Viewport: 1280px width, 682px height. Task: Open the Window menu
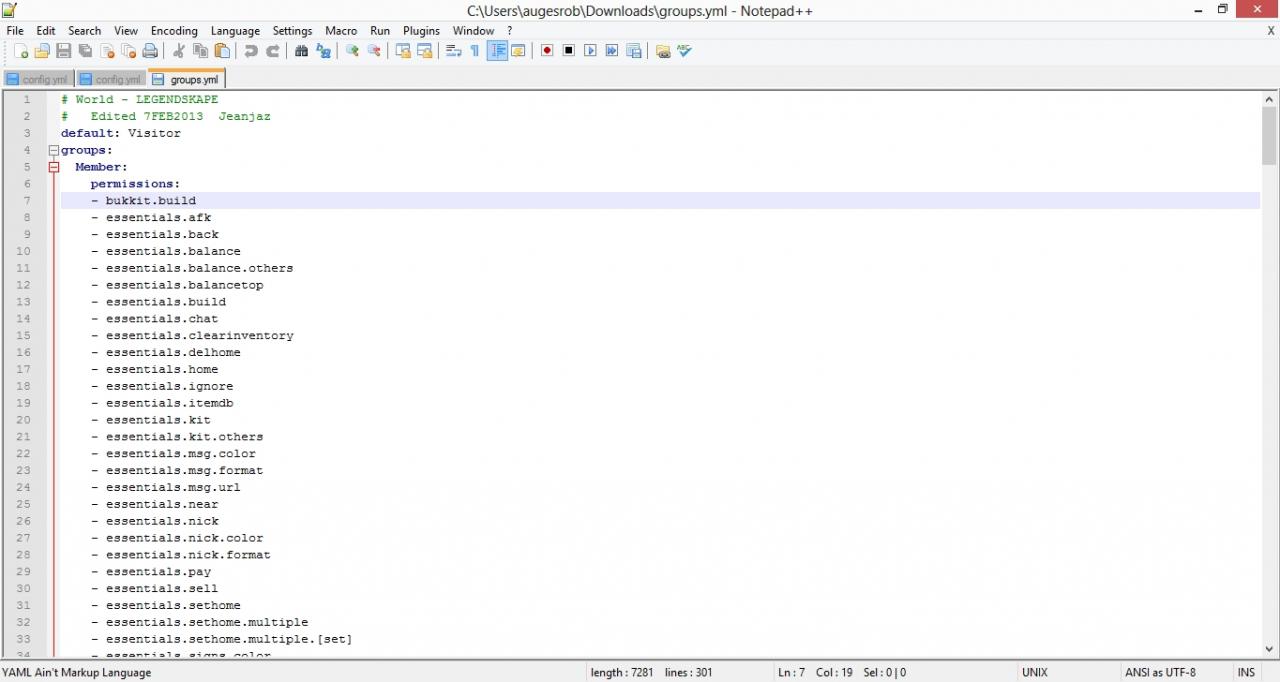coord(473,31)
